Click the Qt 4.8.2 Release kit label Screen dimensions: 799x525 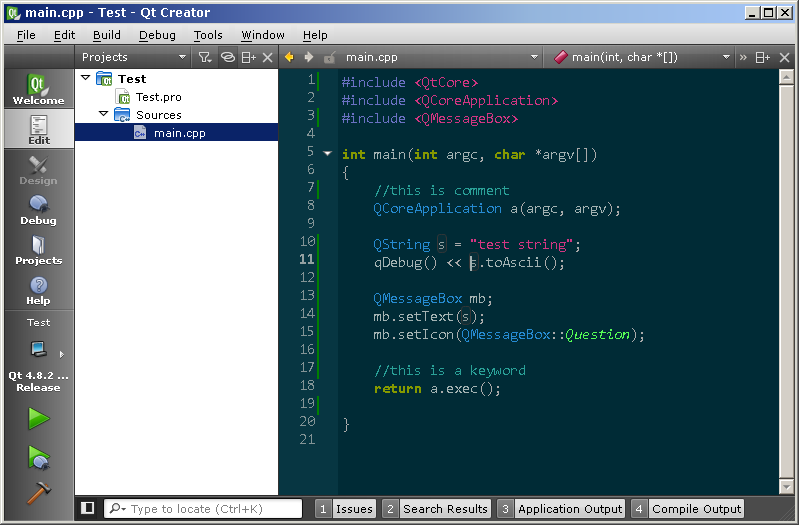[38, 381]
